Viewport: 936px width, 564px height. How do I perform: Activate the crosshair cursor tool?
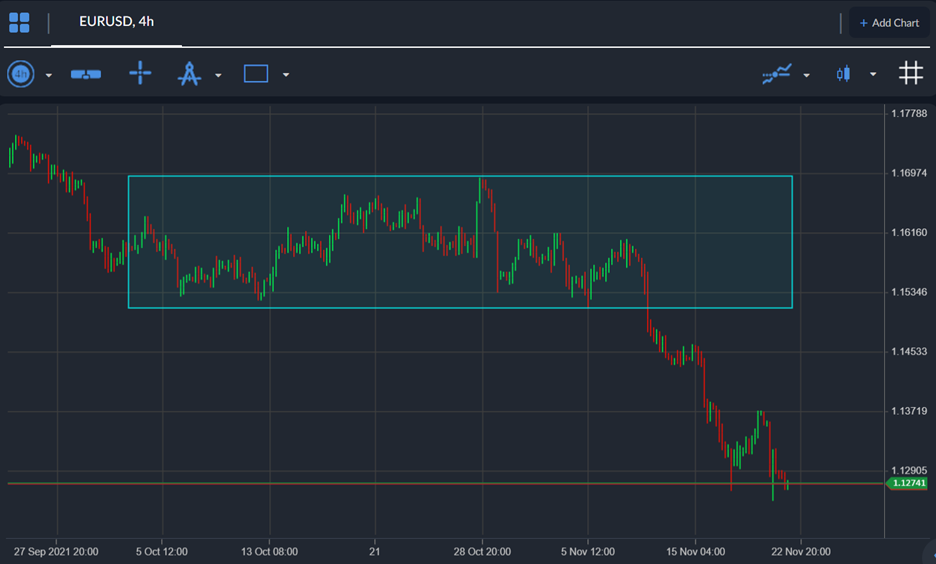pyautogui.click(x=140, y=73)
